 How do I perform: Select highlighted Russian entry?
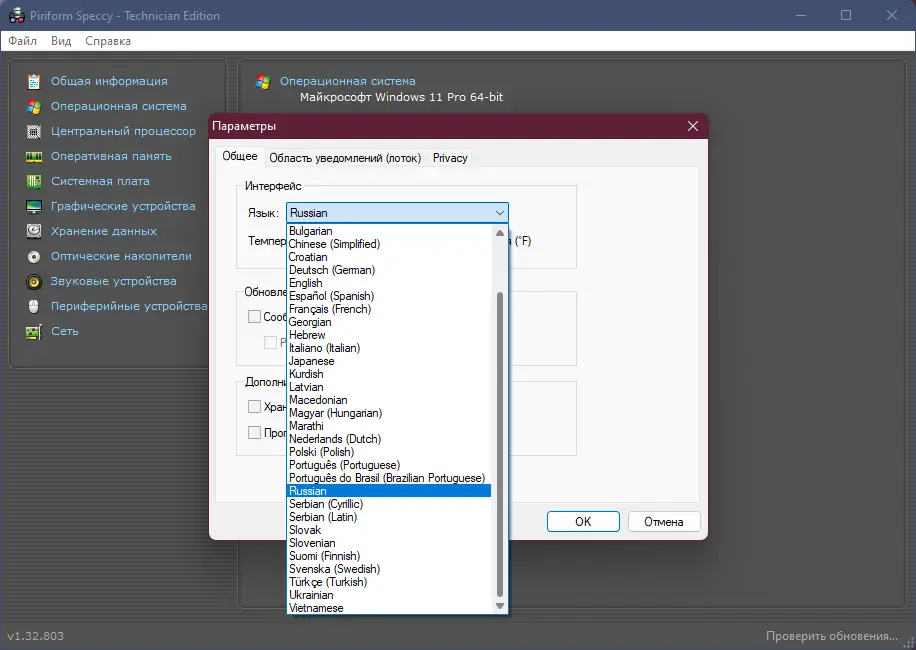(x=390, y=491)
